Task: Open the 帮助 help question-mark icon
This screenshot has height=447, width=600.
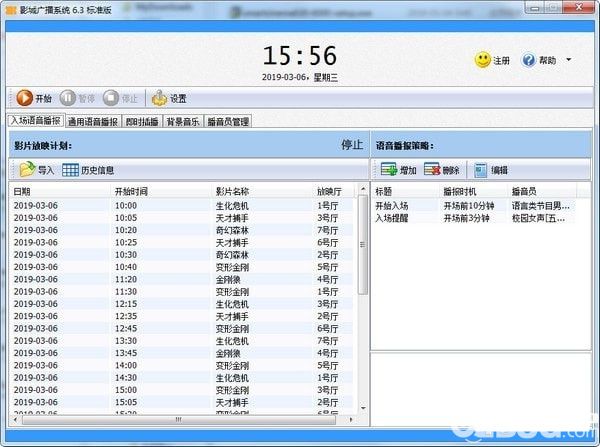Action: [528, 60]
